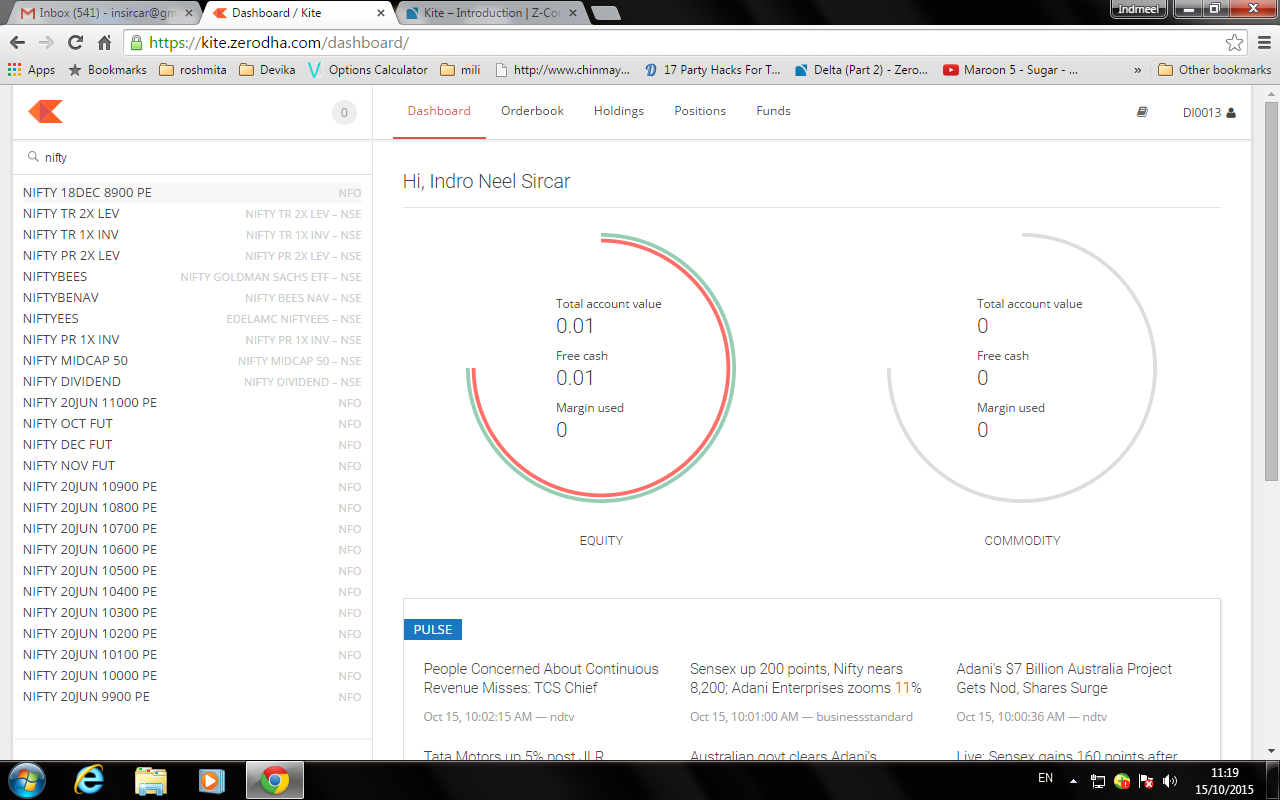The image size is (1280, 800).
Task: Select NIFTY TR 1X INV search result
Action: 192,234
